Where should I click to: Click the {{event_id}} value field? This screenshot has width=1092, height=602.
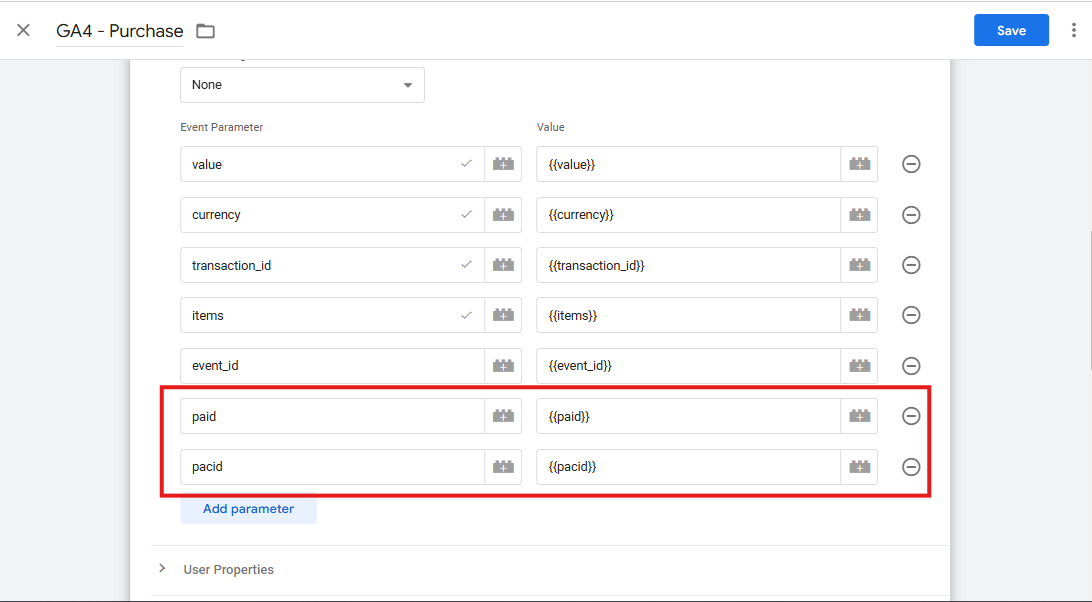688,366
